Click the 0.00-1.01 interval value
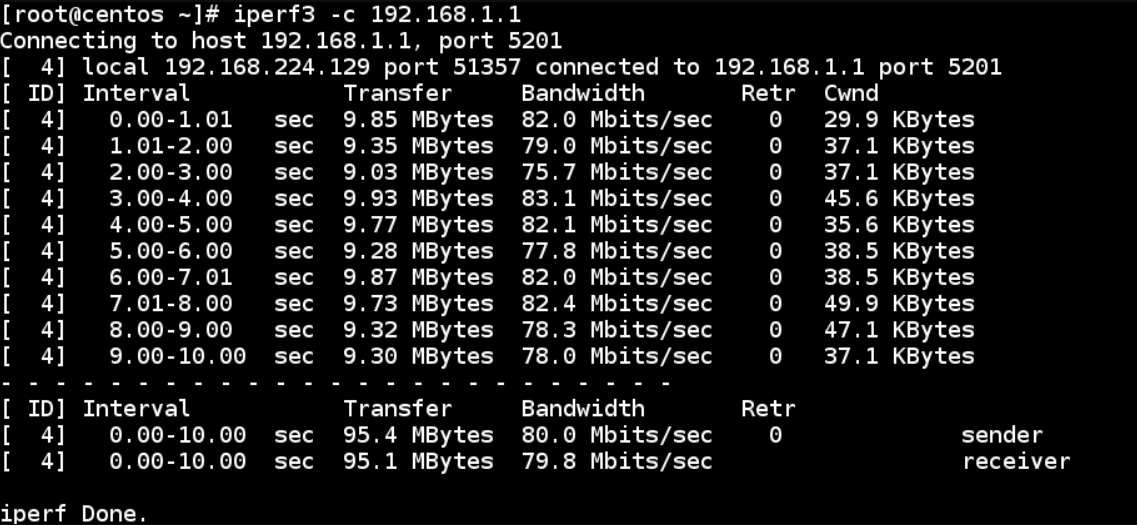Image resolution: width=1137 pixels, height=525 pixels. (x=171, y=120)
